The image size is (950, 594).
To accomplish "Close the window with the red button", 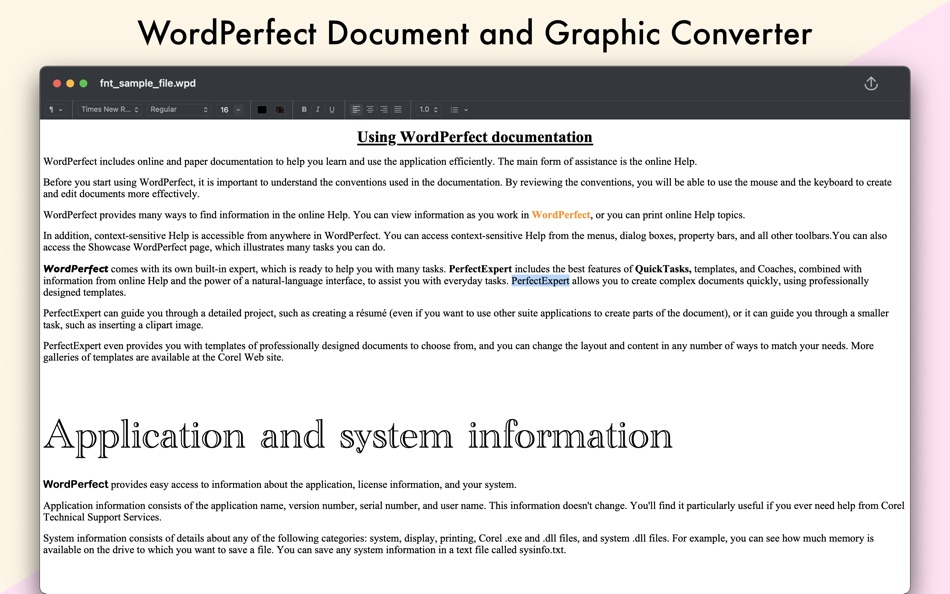I will (57, 83).
